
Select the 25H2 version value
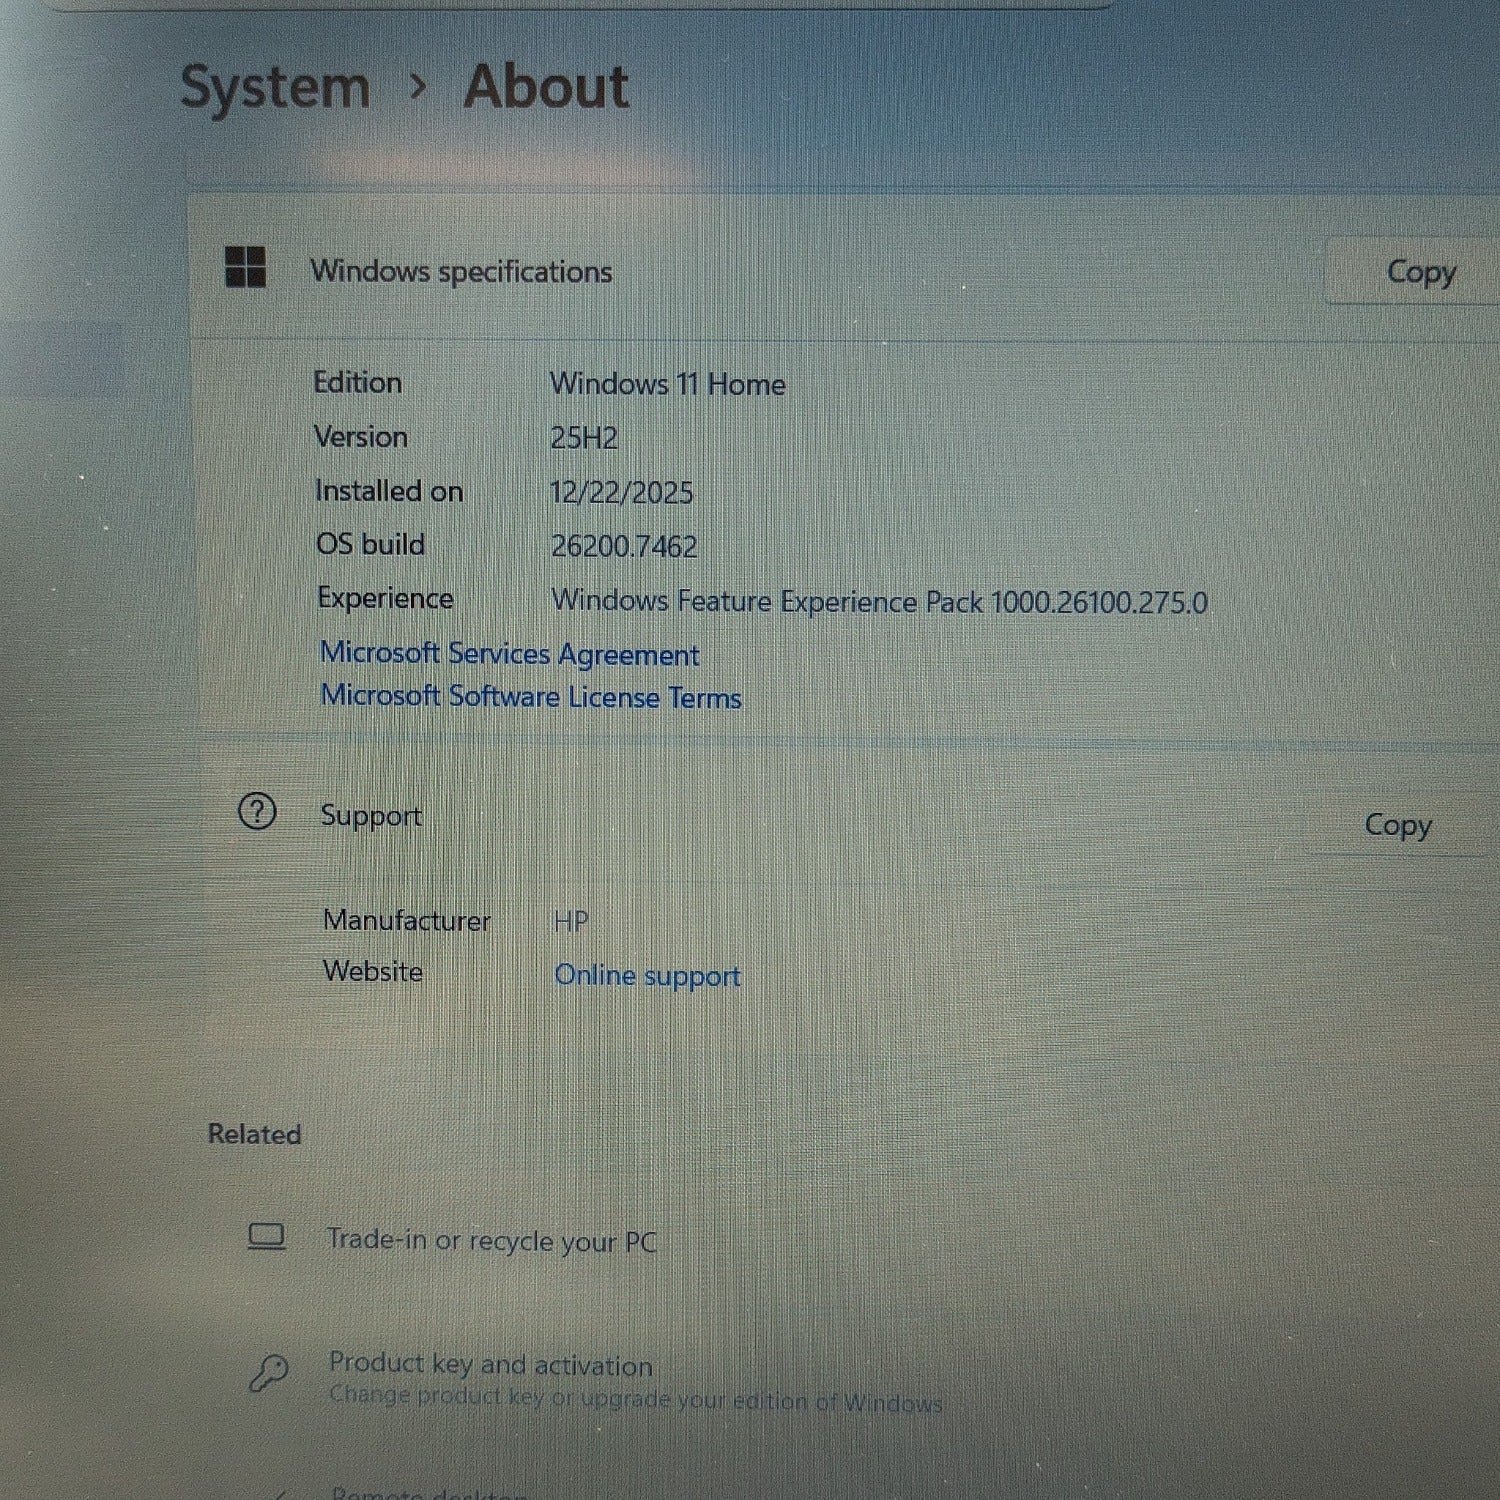coord(584,438)
